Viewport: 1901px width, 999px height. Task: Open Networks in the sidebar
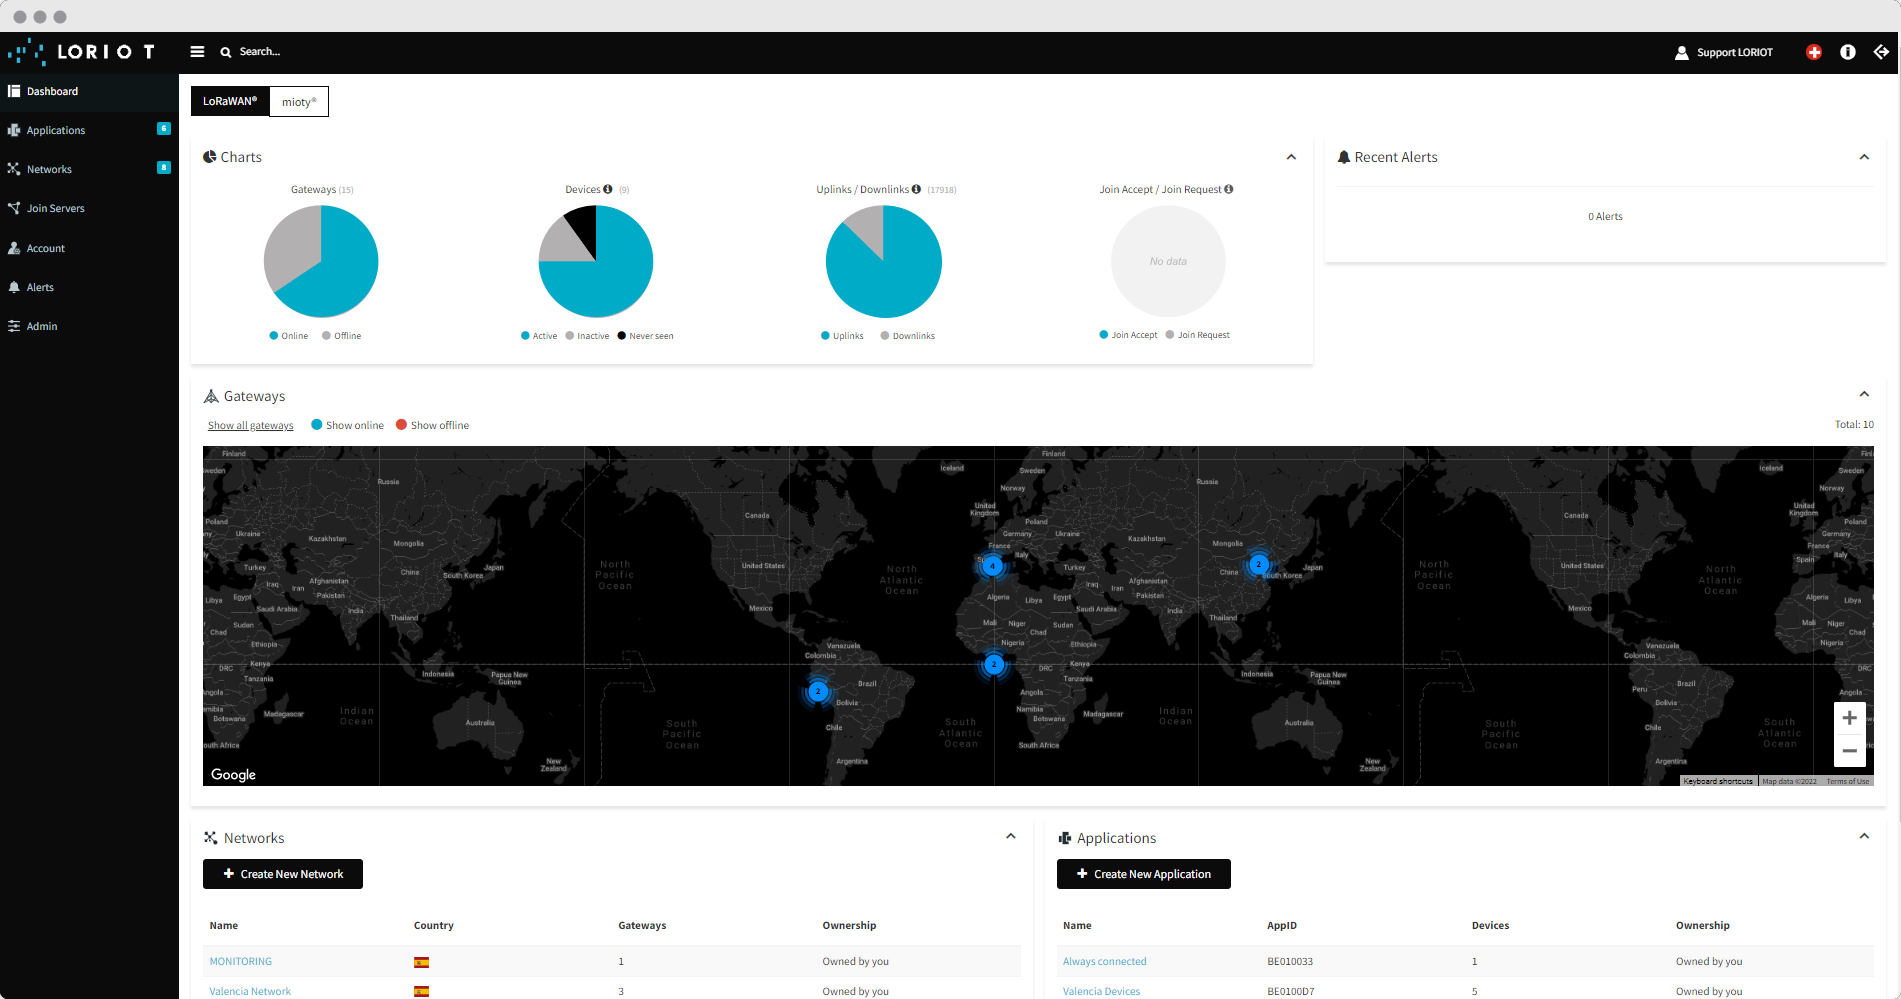point(89,169)
